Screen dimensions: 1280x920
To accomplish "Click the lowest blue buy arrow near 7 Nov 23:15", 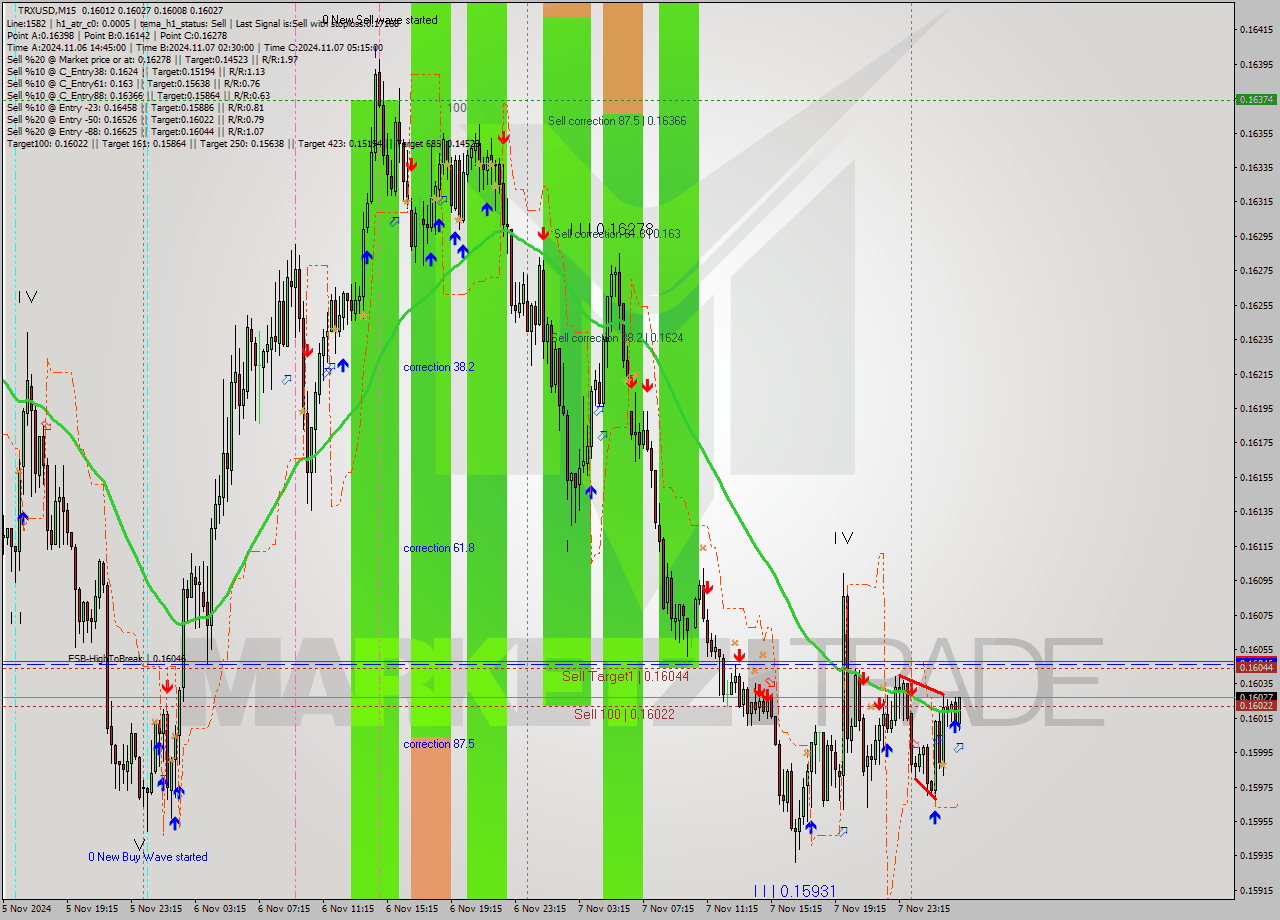I will tap(934, 817).
